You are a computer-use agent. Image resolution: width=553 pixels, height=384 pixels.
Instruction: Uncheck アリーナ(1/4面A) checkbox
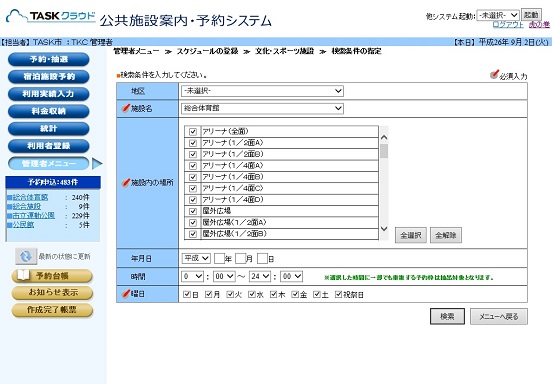point(193,166)
